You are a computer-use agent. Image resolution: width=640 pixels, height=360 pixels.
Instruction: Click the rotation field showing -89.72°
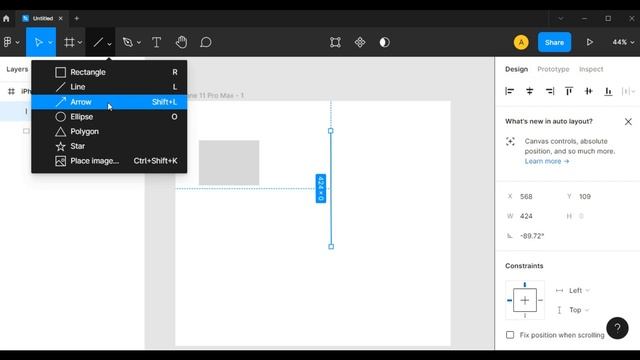pyautogui.click(x=532, y=236)
